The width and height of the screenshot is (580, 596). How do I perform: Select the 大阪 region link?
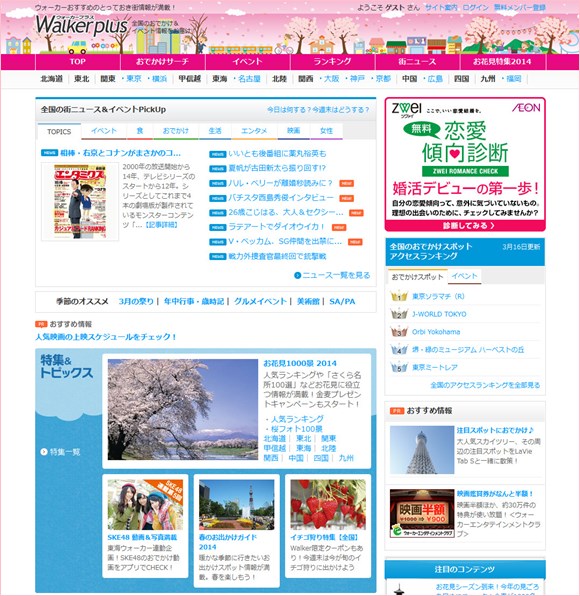pyautogui.click(x=331, y=79)
